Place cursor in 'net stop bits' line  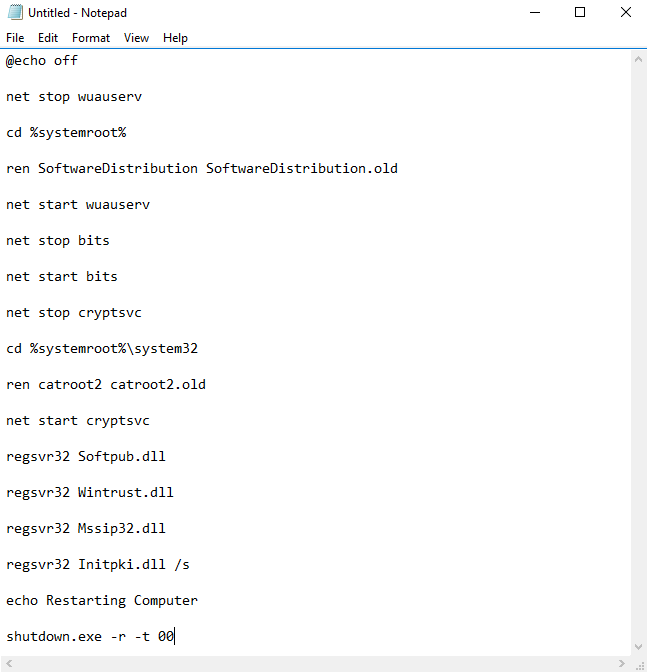pos(58,240)
